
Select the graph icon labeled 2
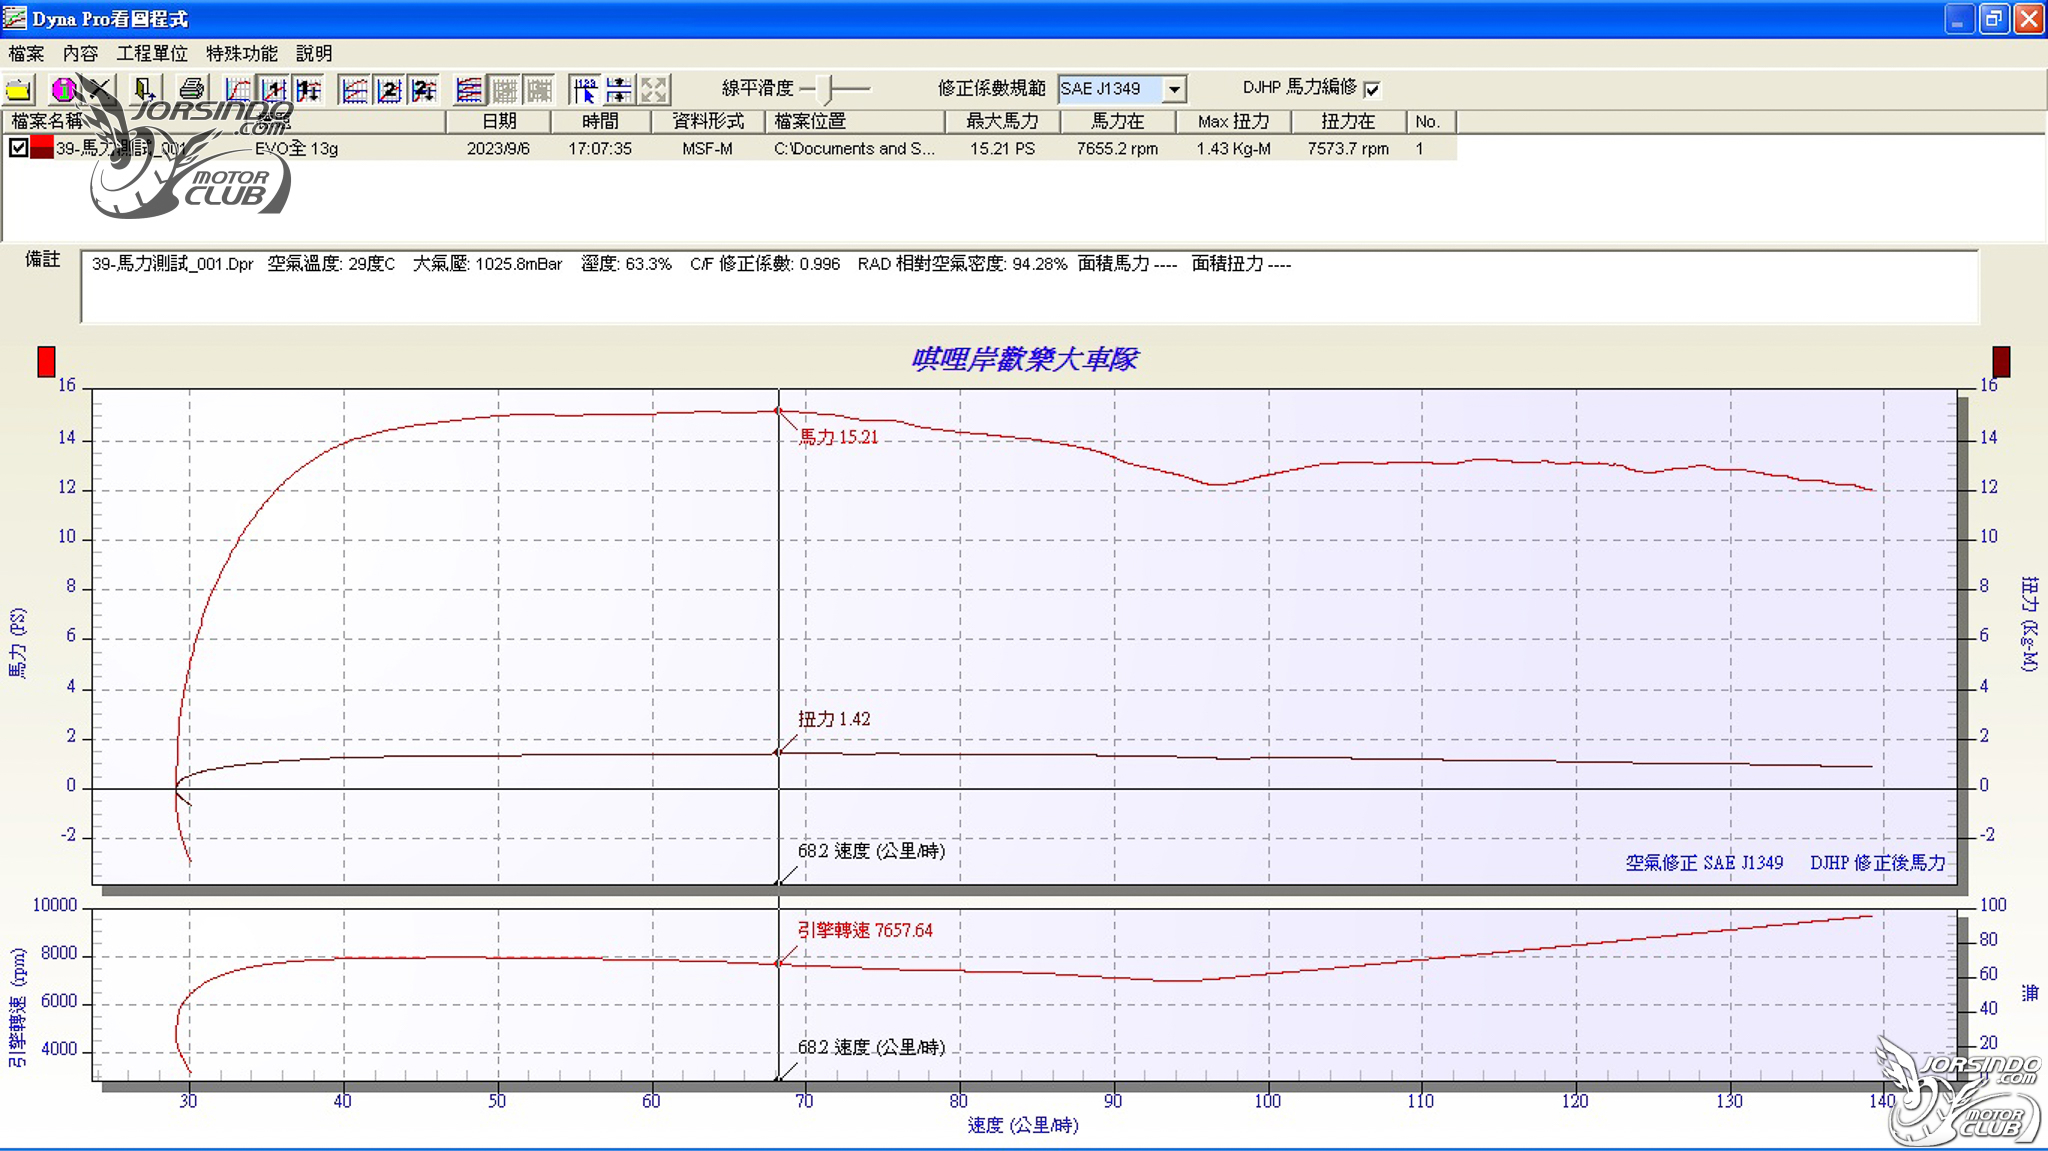[389, 90]
